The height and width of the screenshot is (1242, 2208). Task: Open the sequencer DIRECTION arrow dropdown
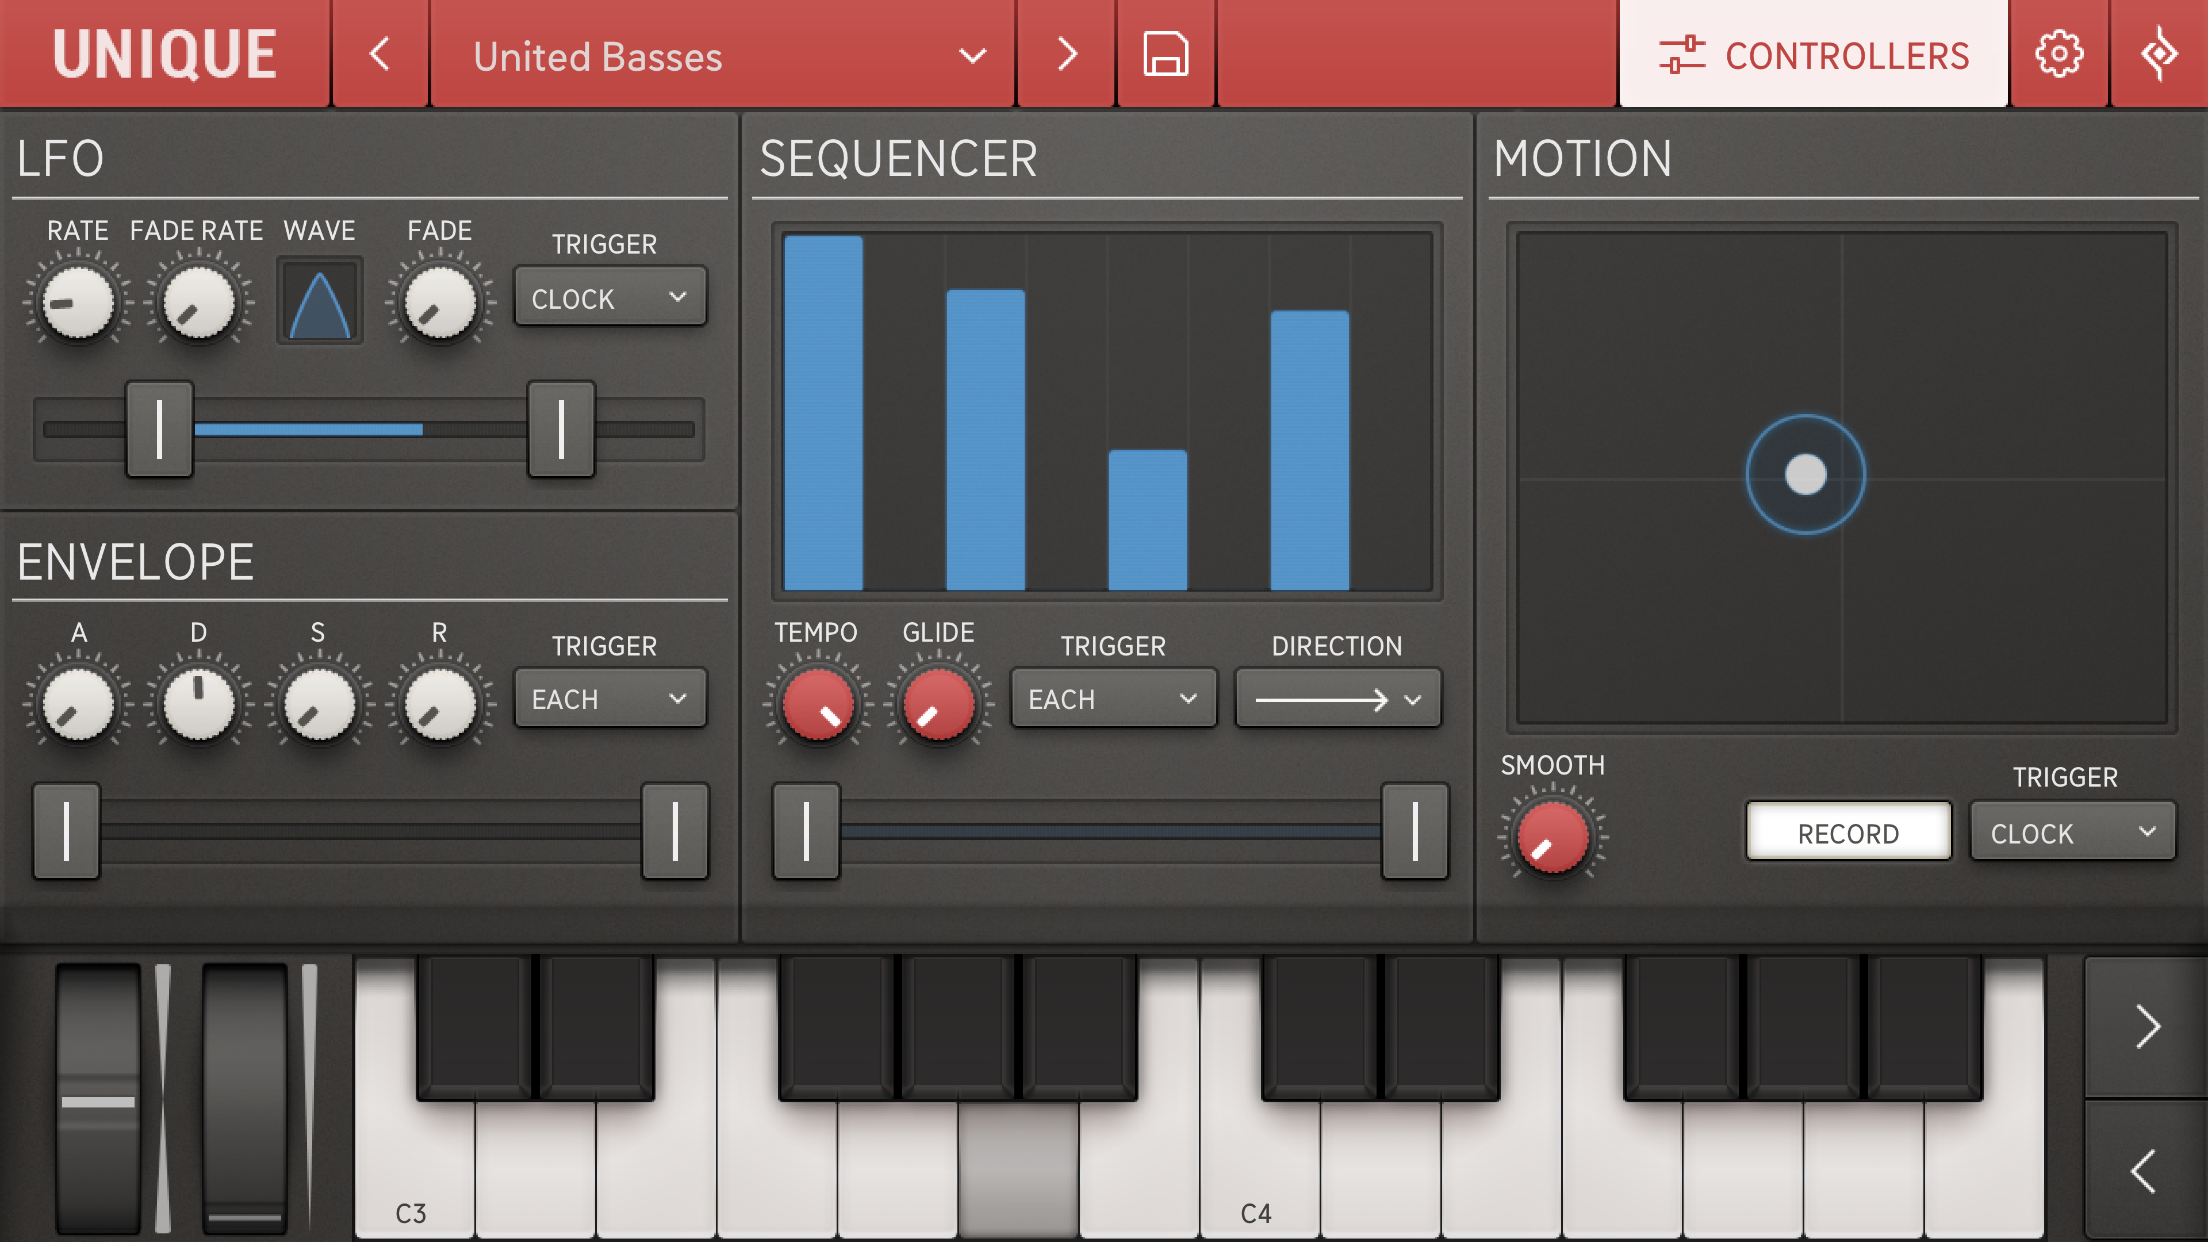(1337, 699)
